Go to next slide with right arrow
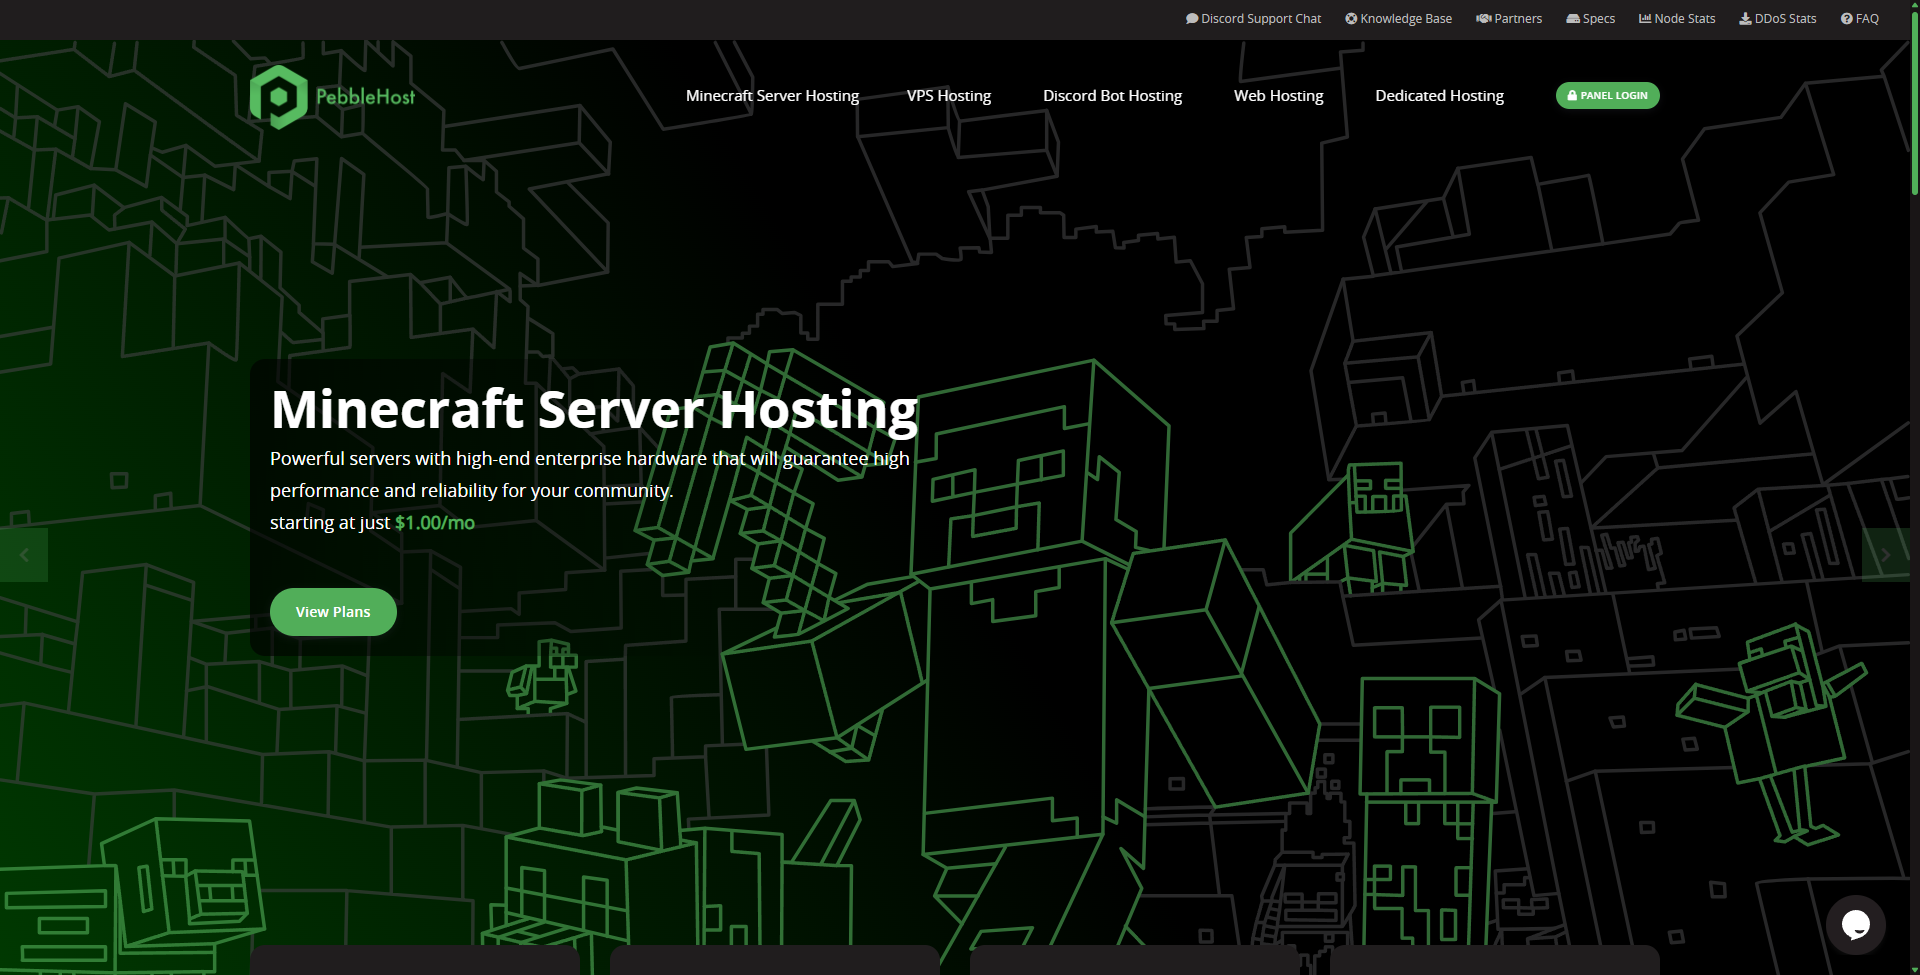 (x=1885, y=555)
